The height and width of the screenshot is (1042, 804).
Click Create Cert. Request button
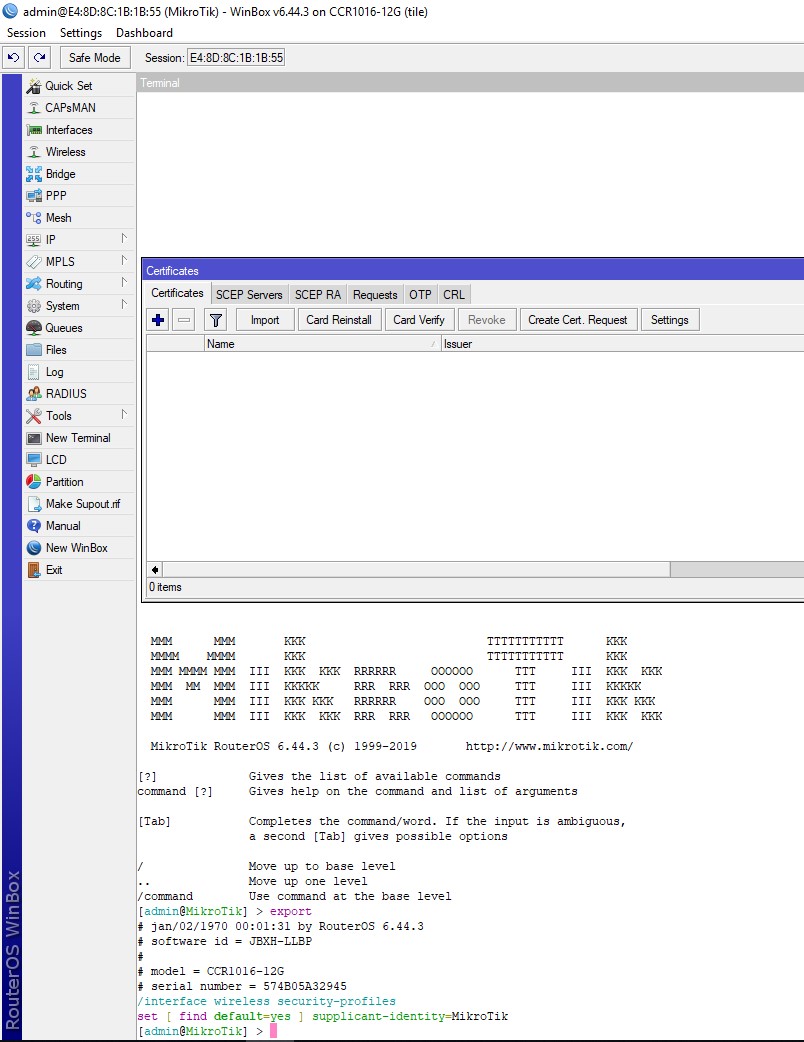pyautogui.click(x=577, y=320)
